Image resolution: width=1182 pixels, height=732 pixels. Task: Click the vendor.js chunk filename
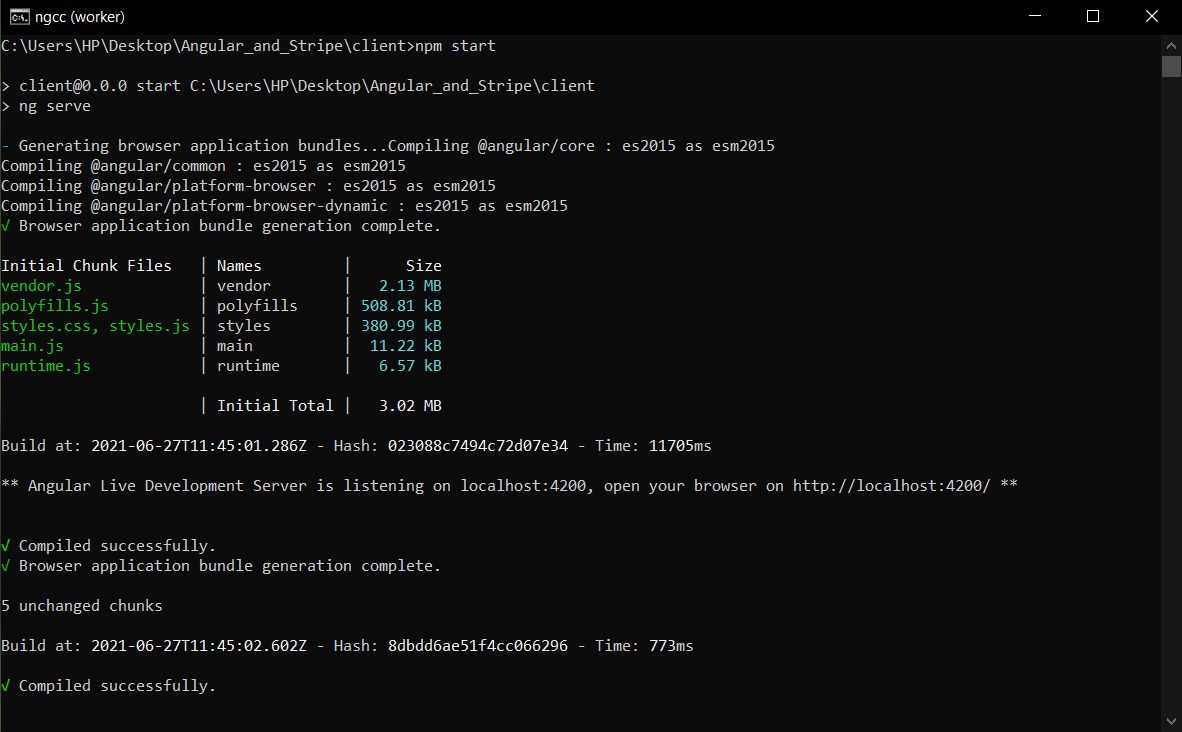40,285
